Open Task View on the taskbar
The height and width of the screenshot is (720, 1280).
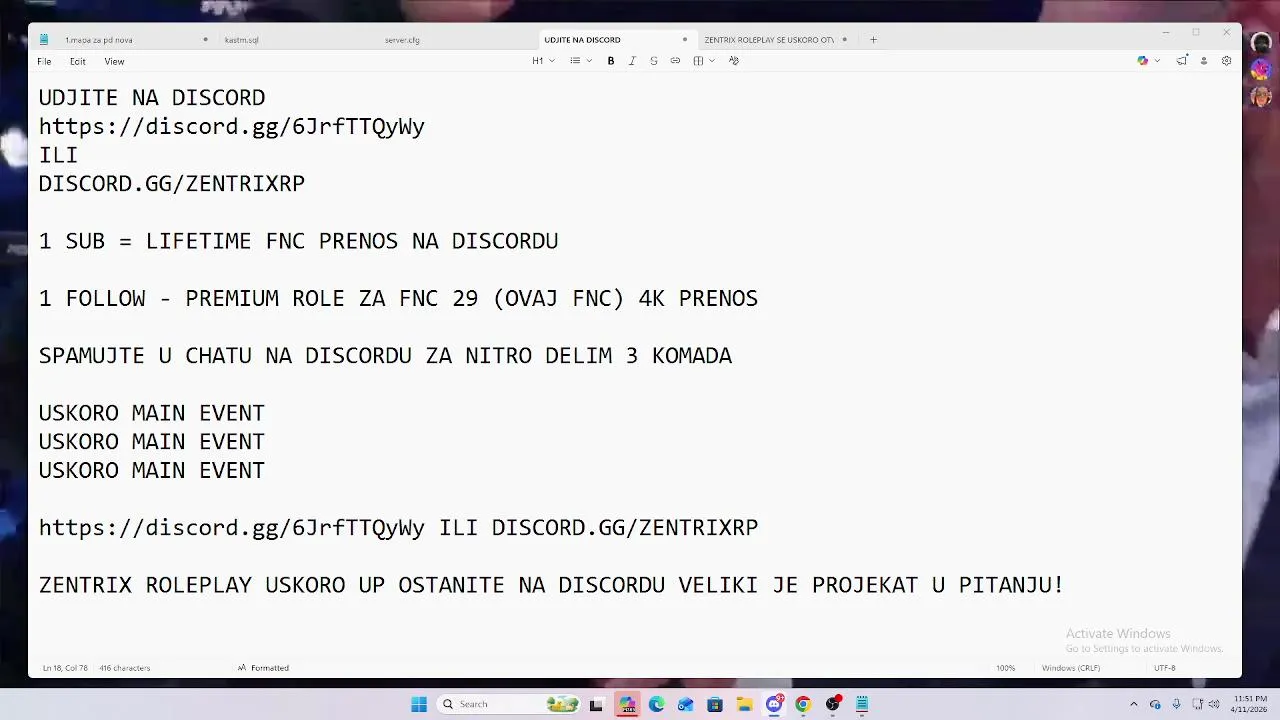coord(597,704)
